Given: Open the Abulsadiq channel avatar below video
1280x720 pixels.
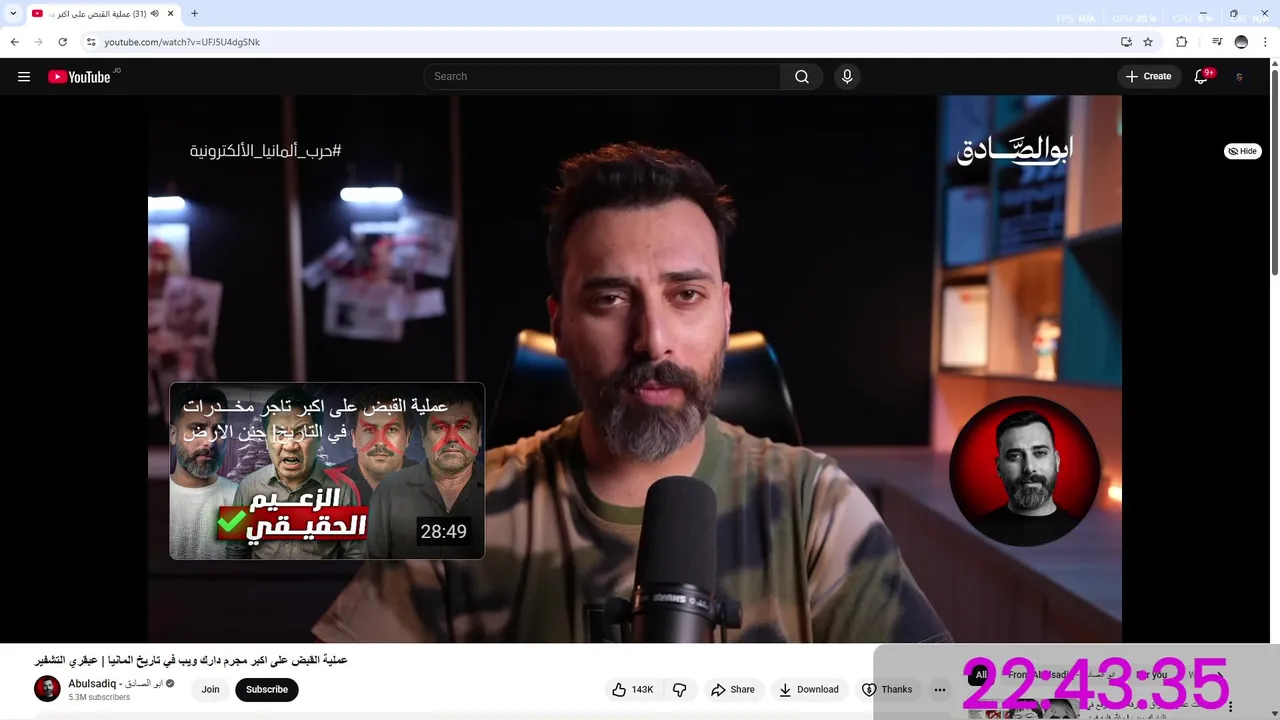Looking at the screenshot, I should (47, 689).
